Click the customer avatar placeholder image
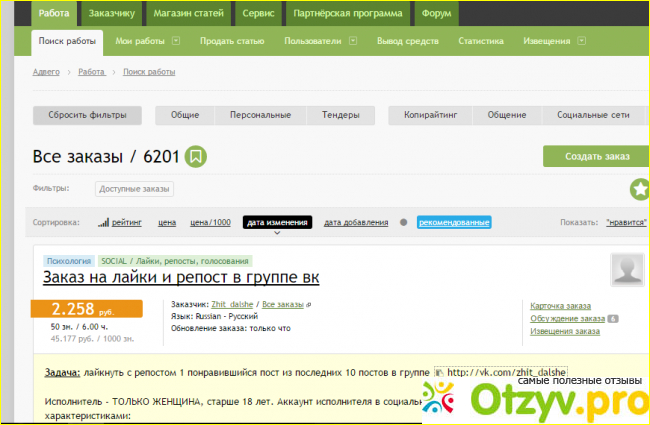The height and width of the screenshot is (425, 650). [x=629, y=270]
